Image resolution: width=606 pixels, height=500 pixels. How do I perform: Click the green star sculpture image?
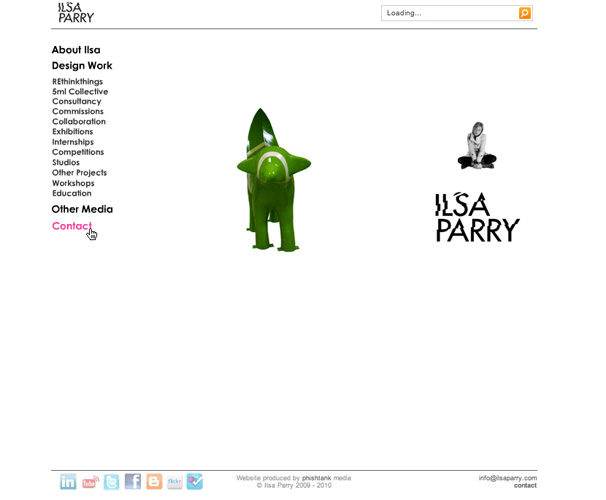pos(272,180)
